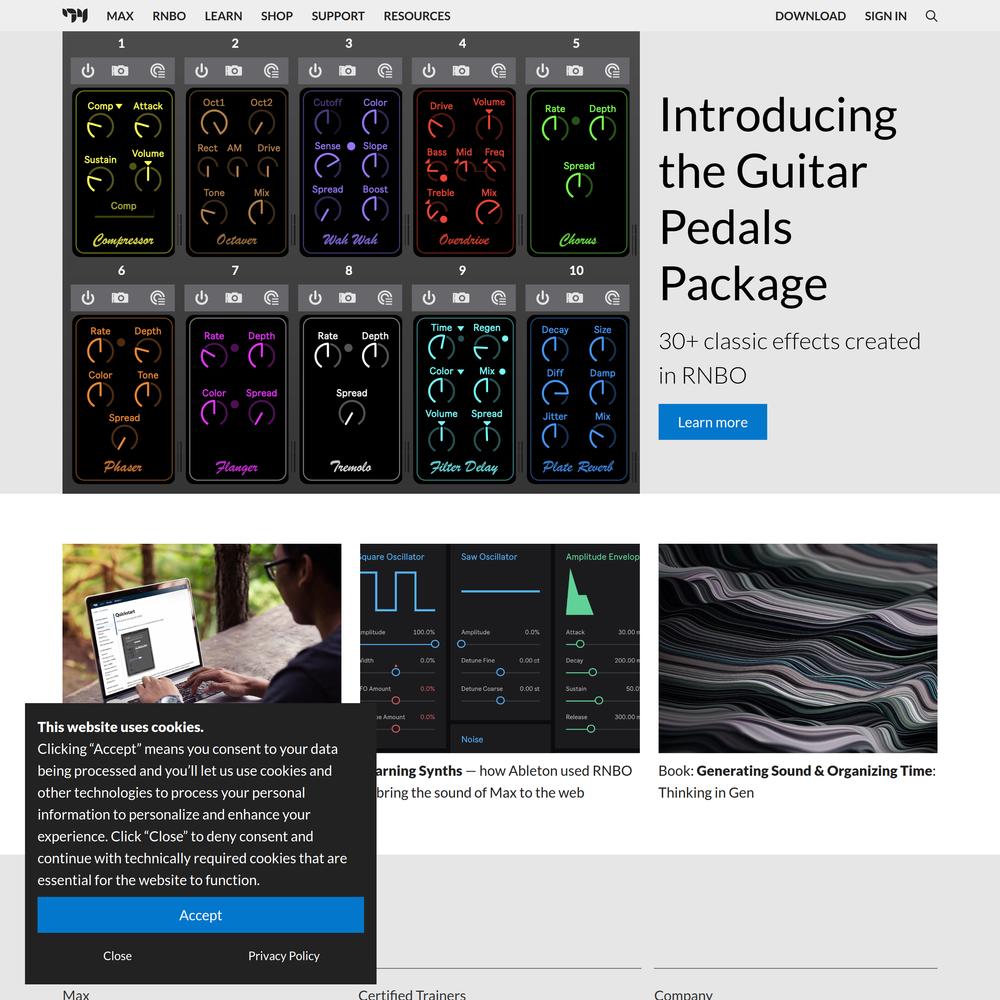Click the camera icon above the Wah Wah pedal
The height and width of the screenshot is (1000, 1000).
(x=347, y=71)
